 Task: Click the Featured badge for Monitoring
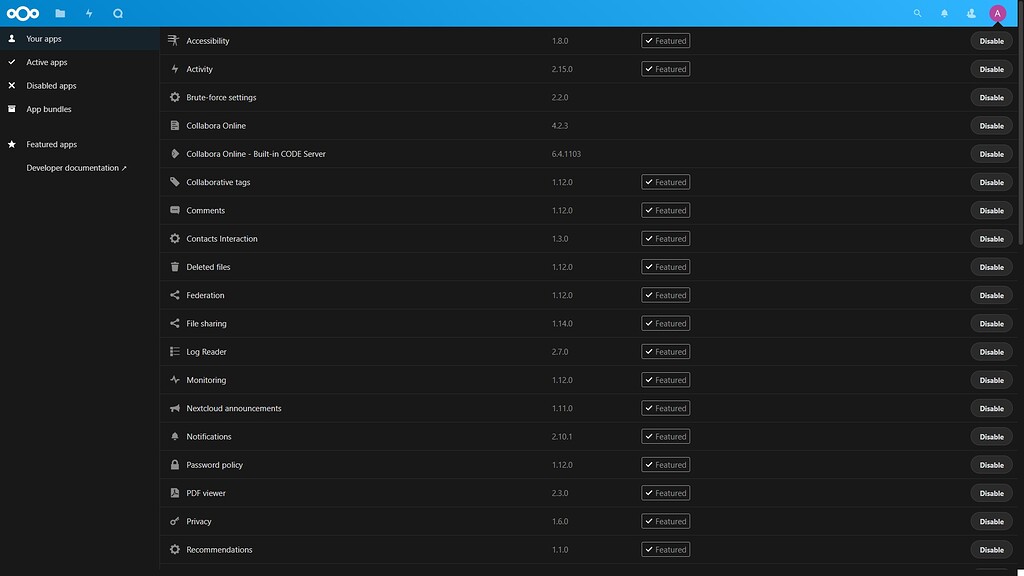[x=665, y=380]
